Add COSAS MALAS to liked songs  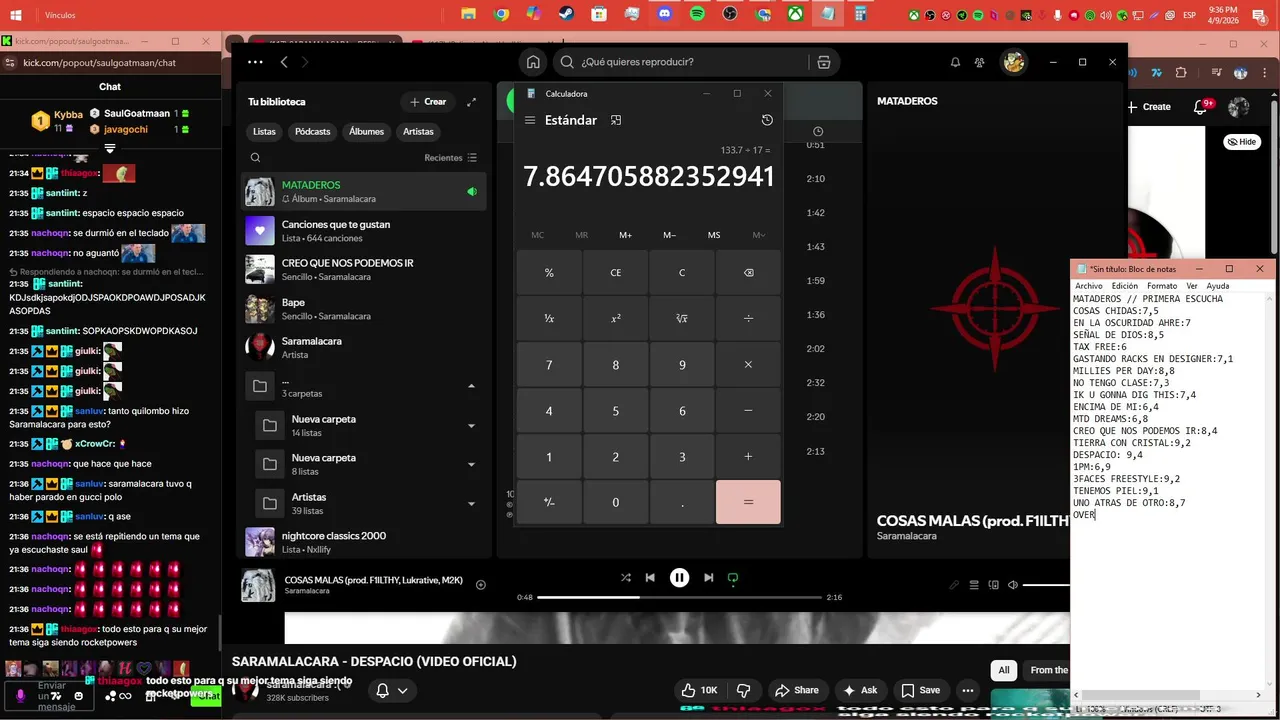pos(481,585)
